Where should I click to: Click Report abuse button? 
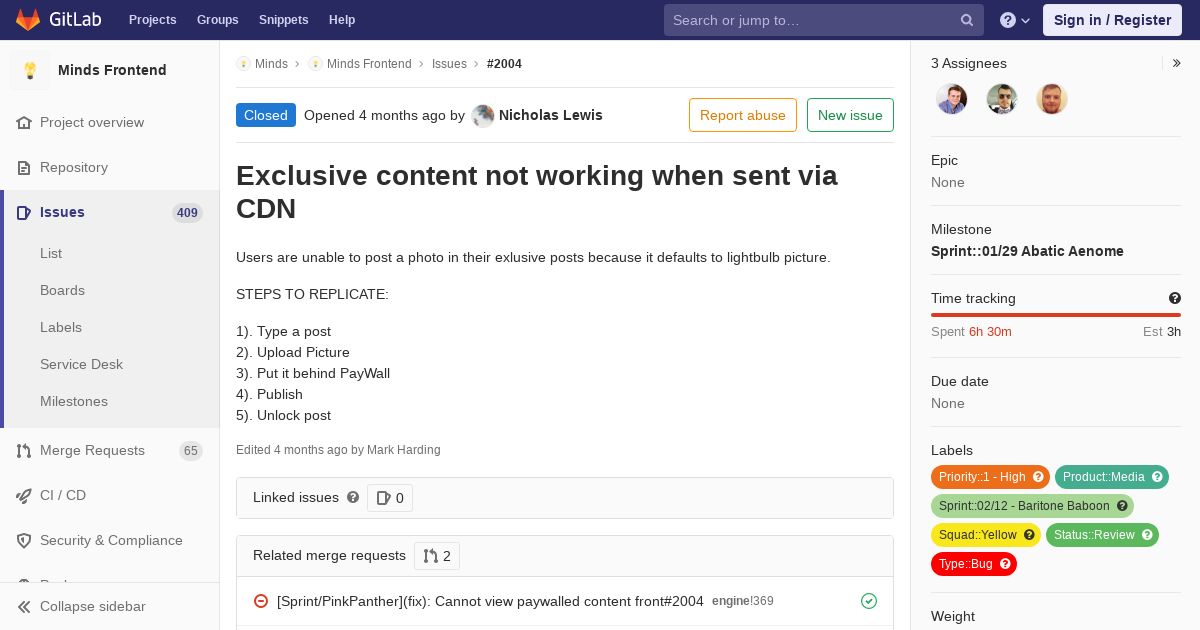pyautogui.click(x=743, y=115)
